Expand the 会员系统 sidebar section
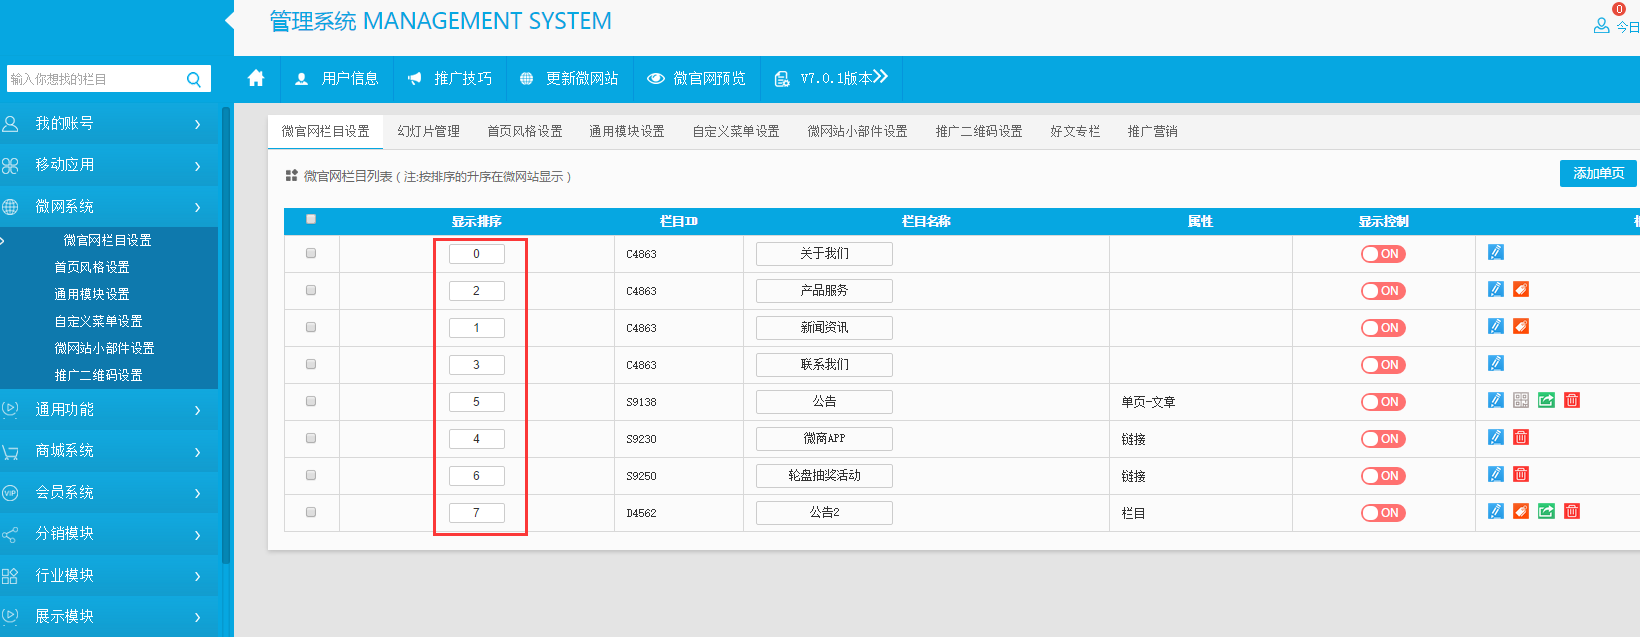Screen dimensions: 1640x637 click(108, 492)
